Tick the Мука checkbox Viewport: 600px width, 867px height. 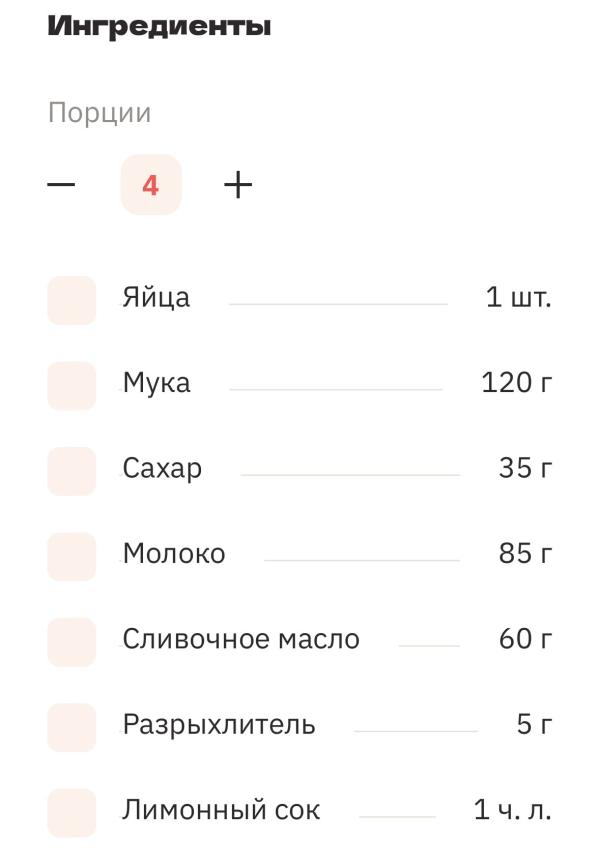click(72, 385)
